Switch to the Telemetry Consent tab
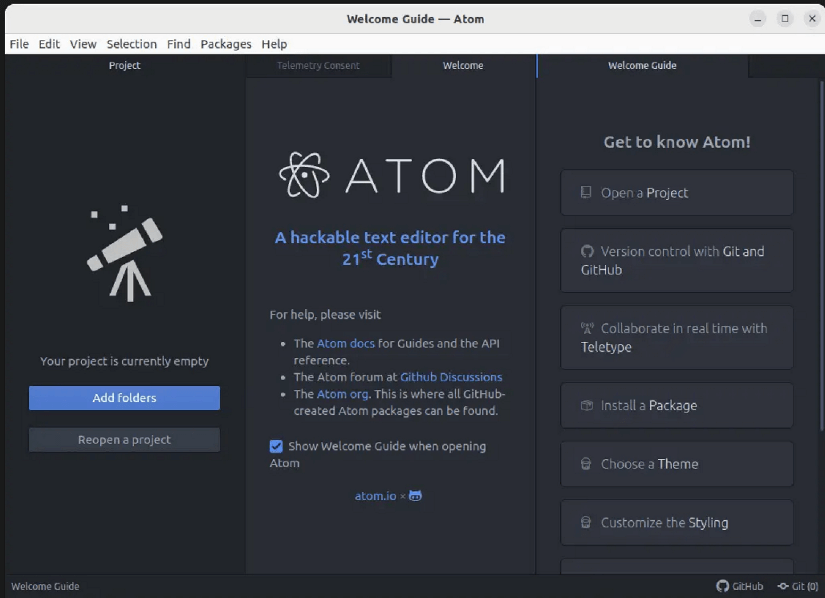The image size is (825, 598). (318, 65)
